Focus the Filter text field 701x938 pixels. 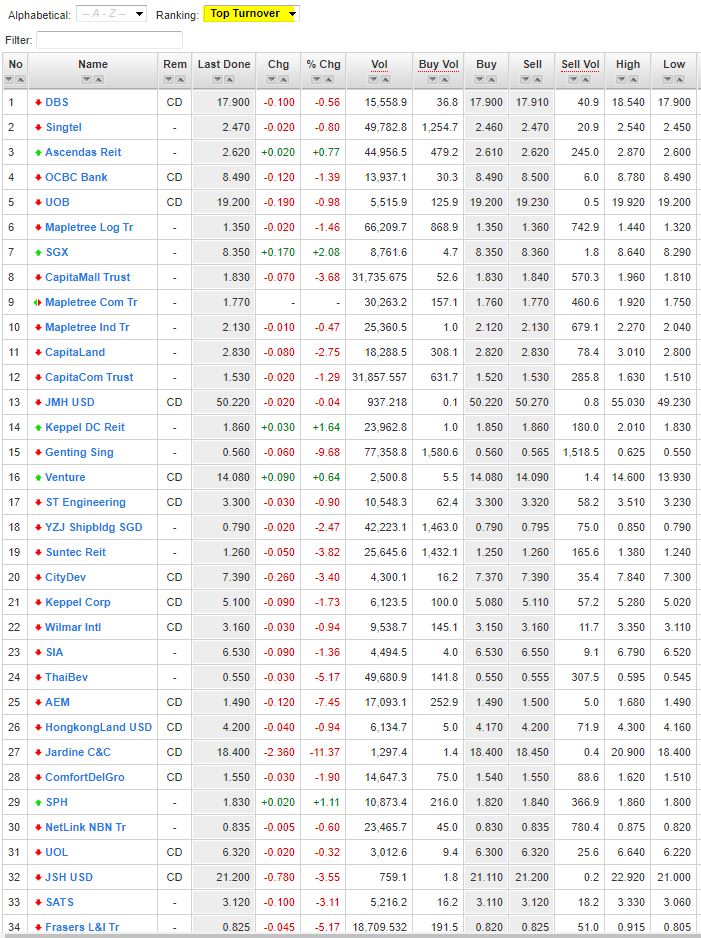pos(109,40)
